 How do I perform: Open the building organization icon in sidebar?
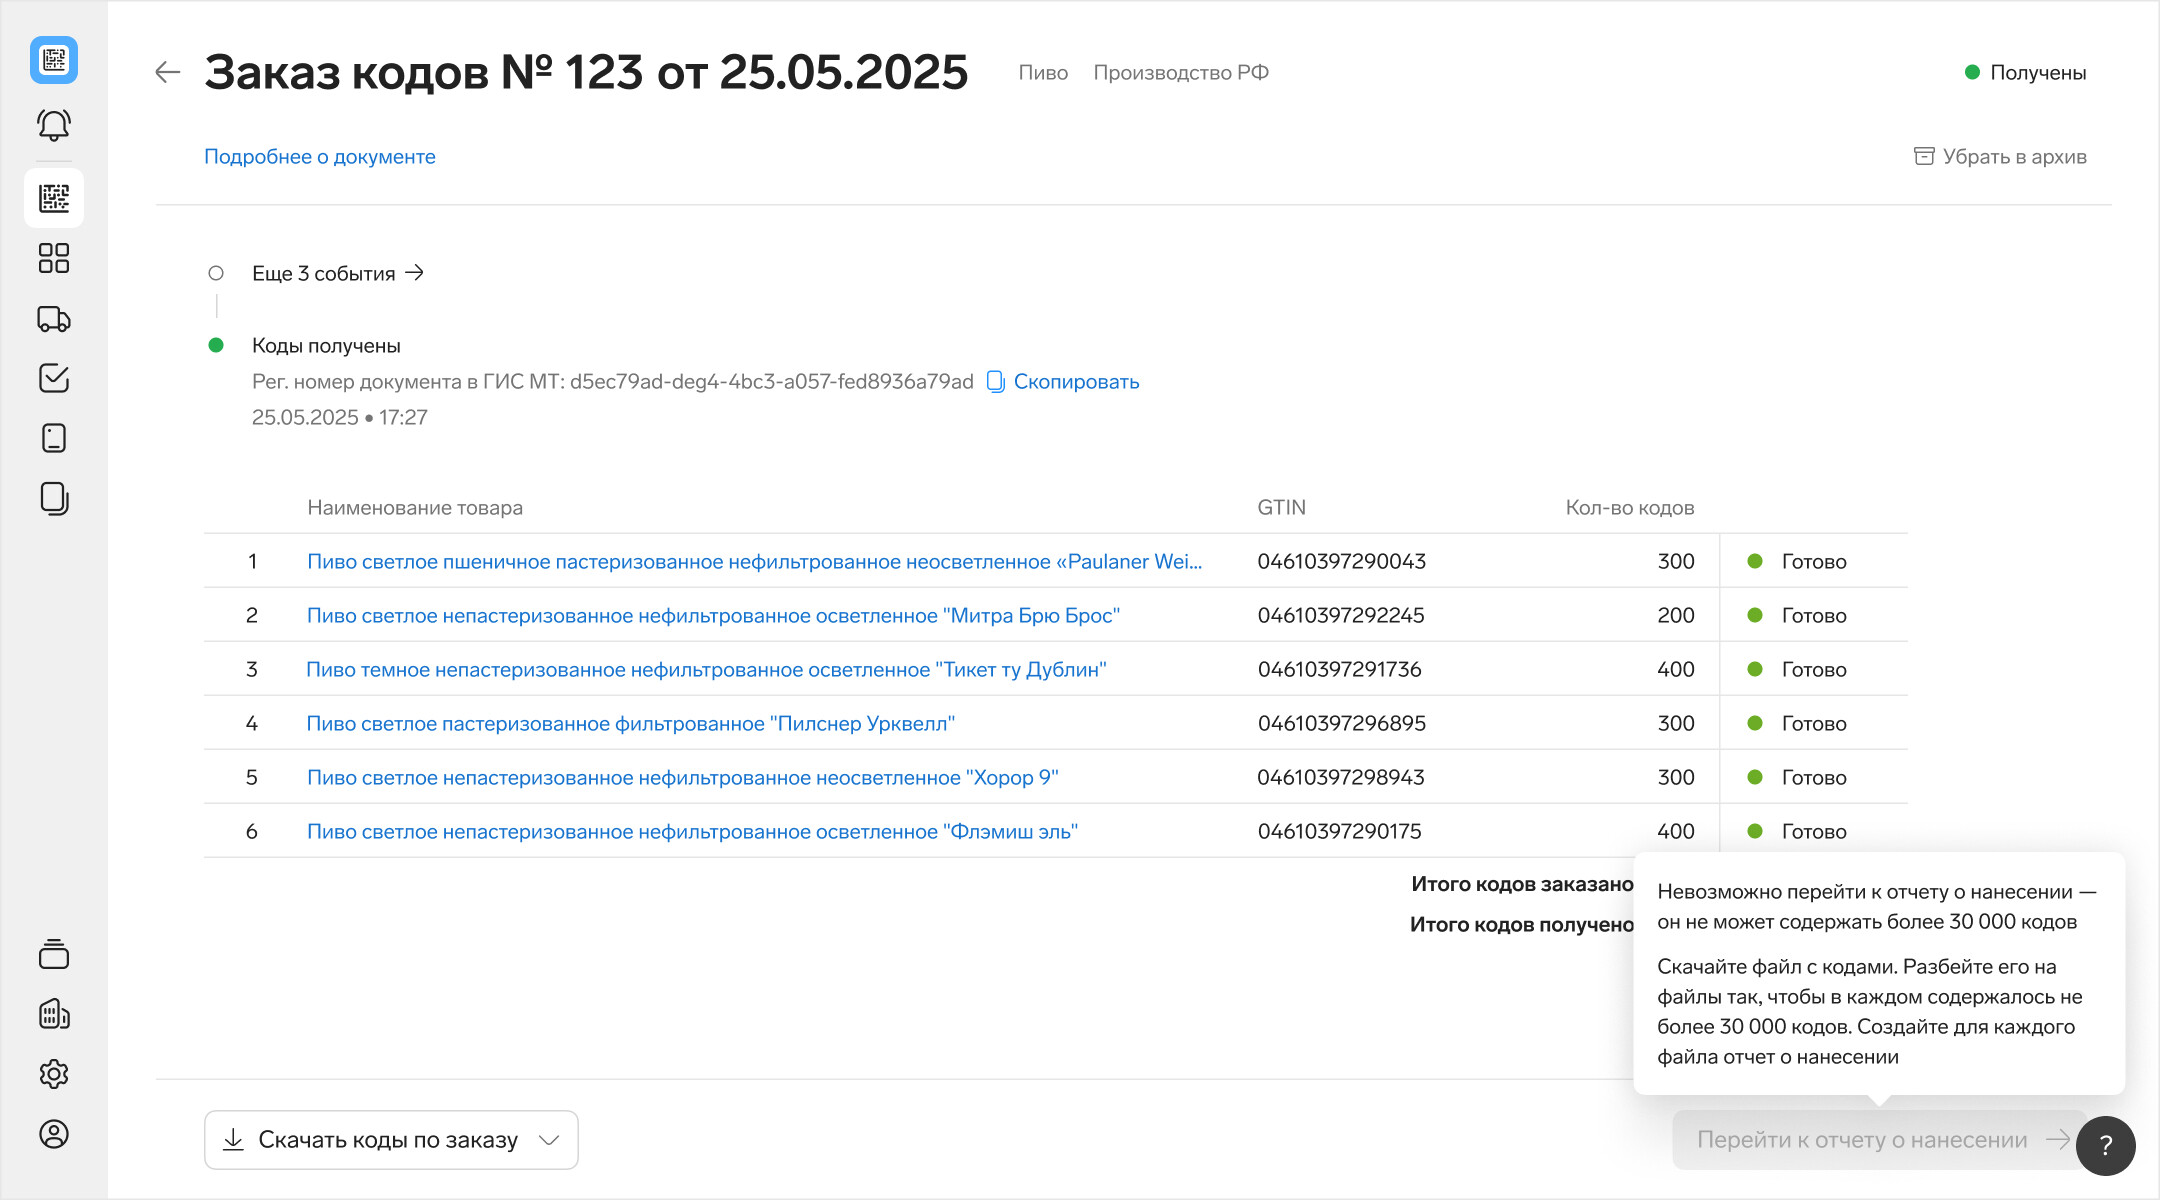(x=54, y=1014)
